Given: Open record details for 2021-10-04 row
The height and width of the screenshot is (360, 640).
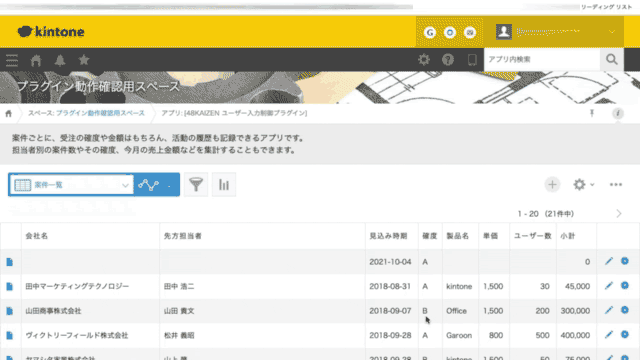Looking at the screenshot, I should click(x=10, y=262).
